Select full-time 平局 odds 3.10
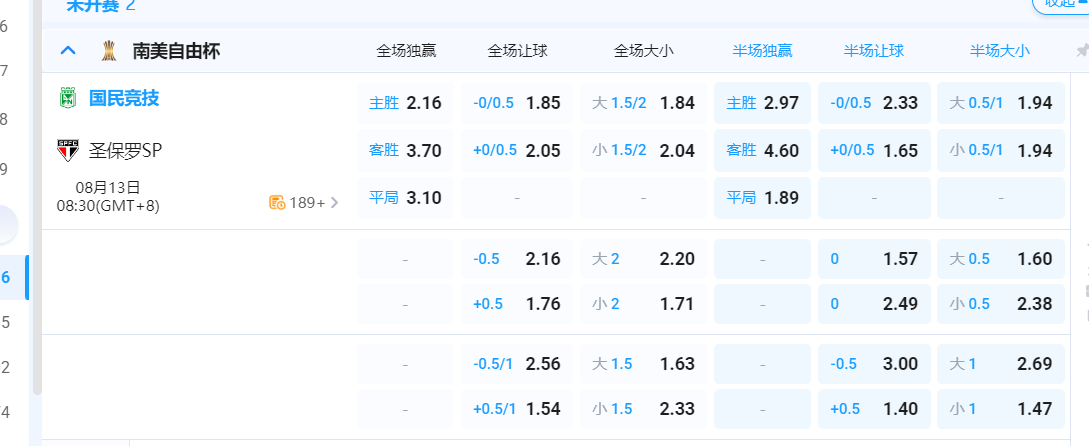This screenshot has width=1089, height=446. point(405,198)
